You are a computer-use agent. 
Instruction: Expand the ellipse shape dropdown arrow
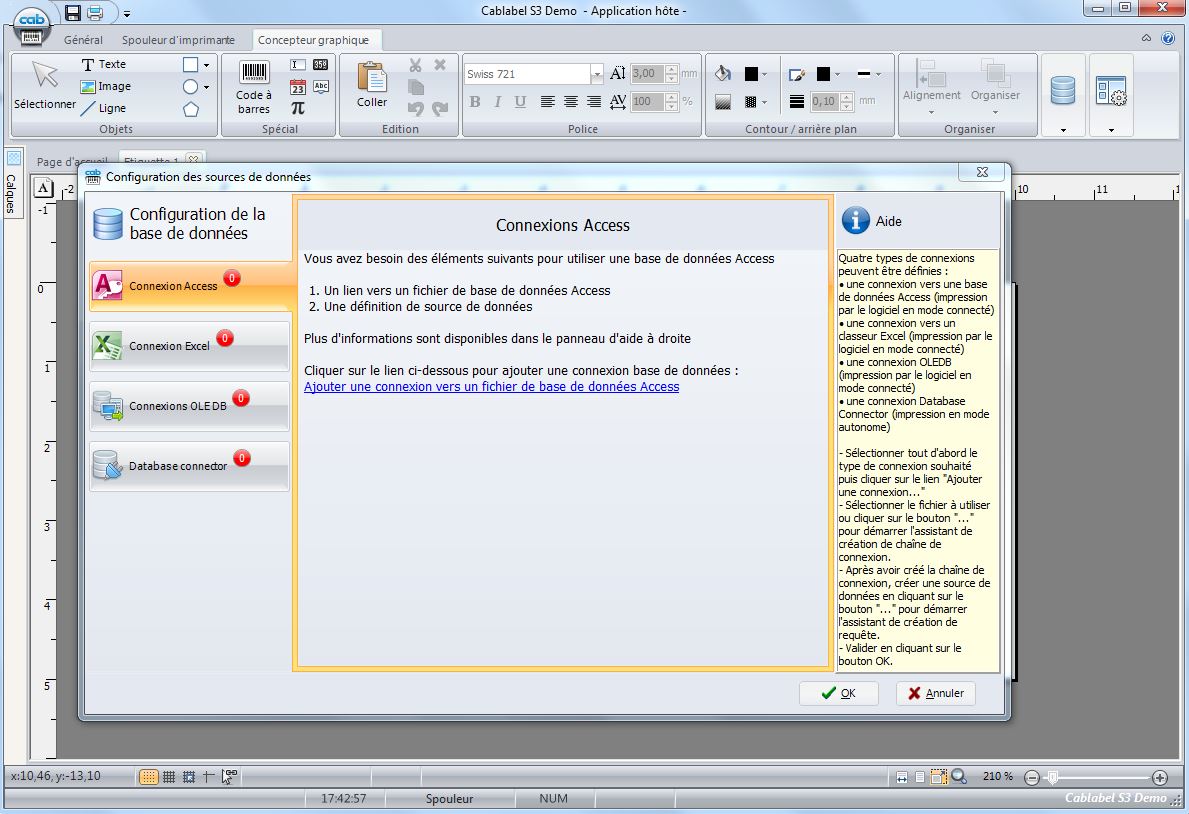click(206, 87)
